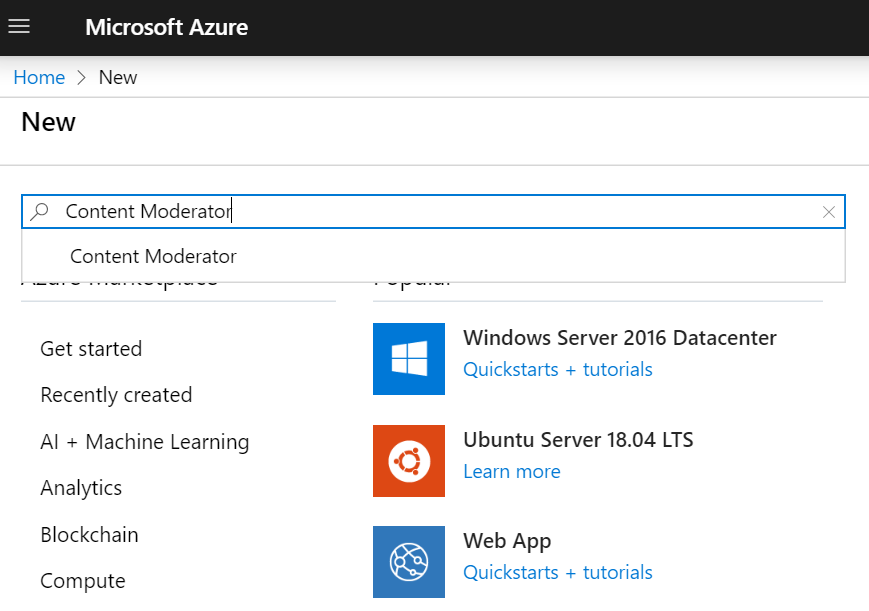Click the search magnifier icon
Image resolution: width=869 pixels, height=611 pixels.
pyautogui.click(x=39, y=211)
